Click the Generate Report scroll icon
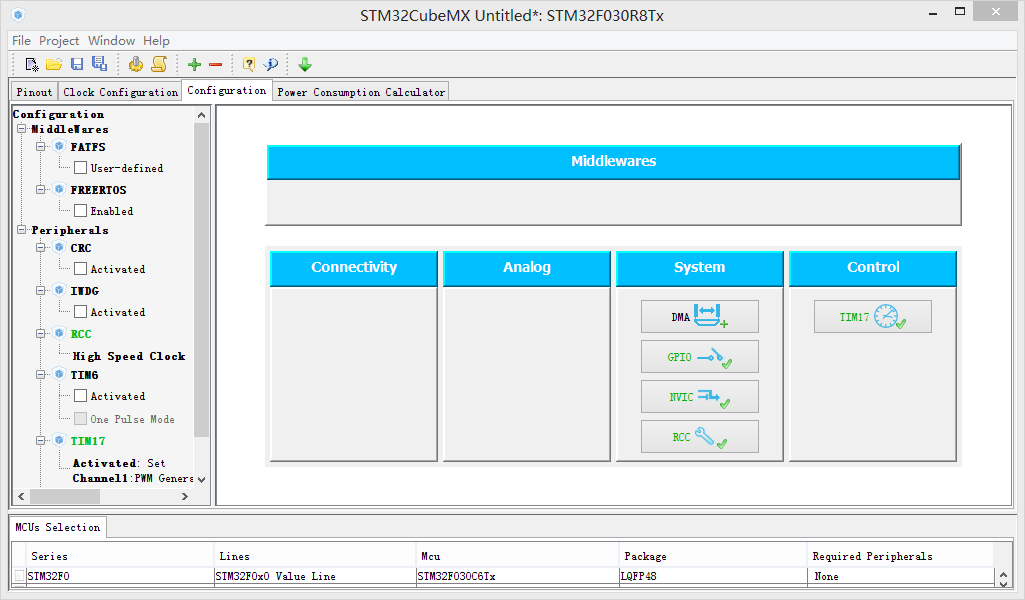1025x600 pixels. click(x=159, y=64)
